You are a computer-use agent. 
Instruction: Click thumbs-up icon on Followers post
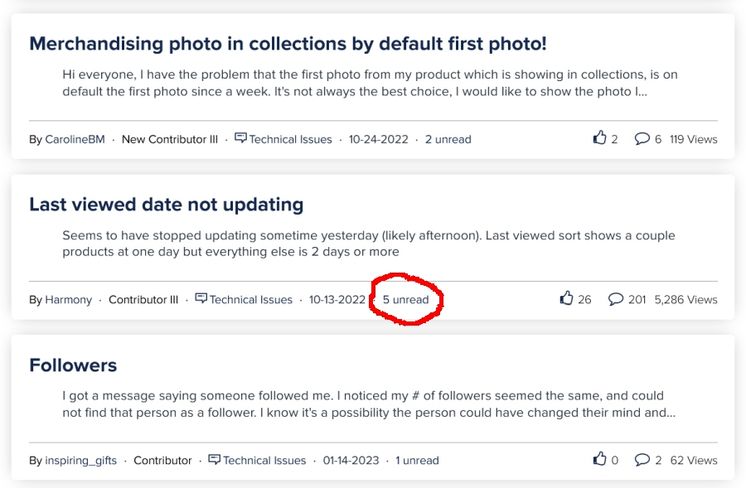(x=599, y=459)
